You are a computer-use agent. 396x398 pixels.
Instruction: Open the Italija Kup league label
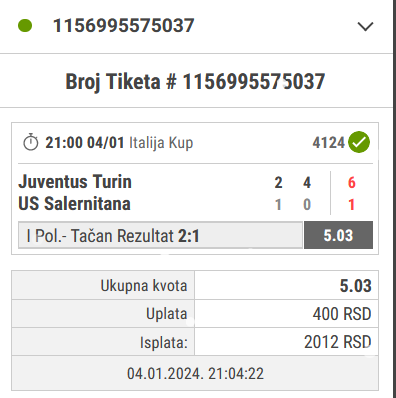(x=161, y=143)
